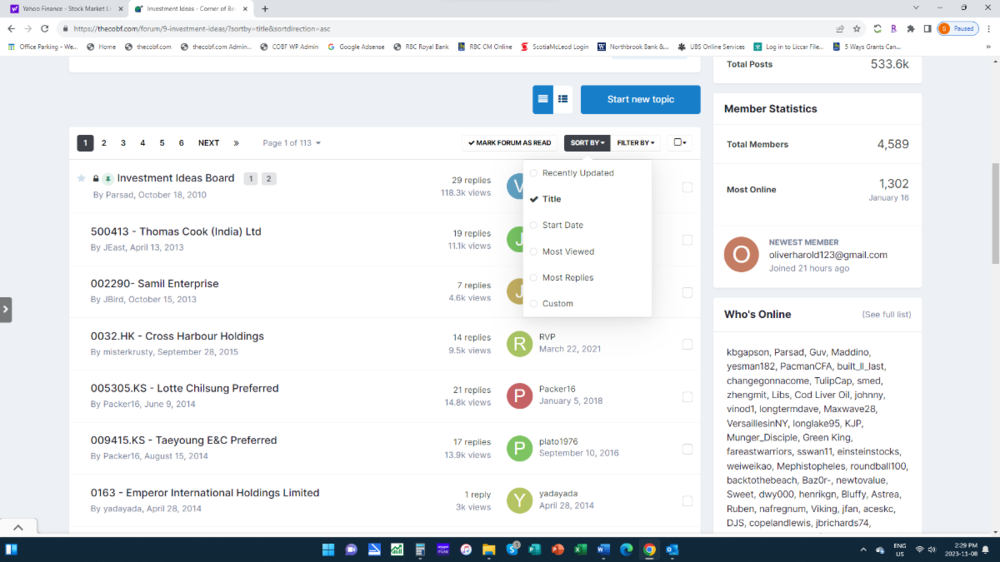This screenshot has height=562, width=1000.
Task: Open PowerPoint from the taskbar
Action: point(557,549)
